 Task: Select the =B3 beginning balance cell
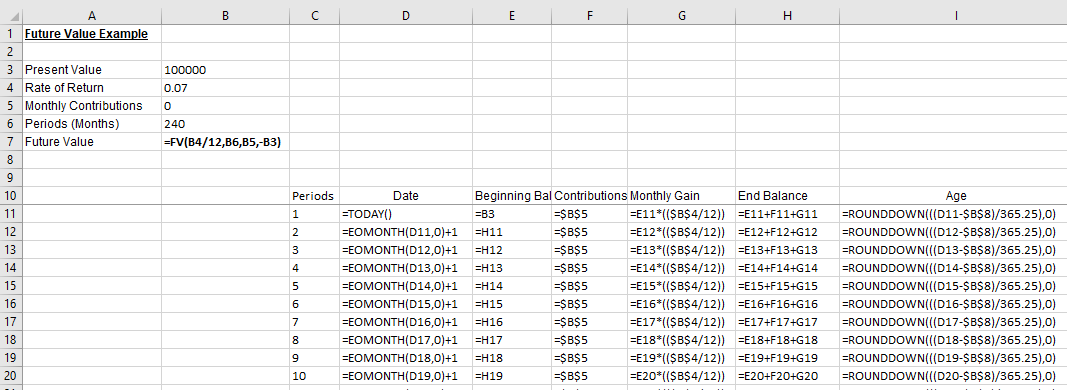click(512, 214)
